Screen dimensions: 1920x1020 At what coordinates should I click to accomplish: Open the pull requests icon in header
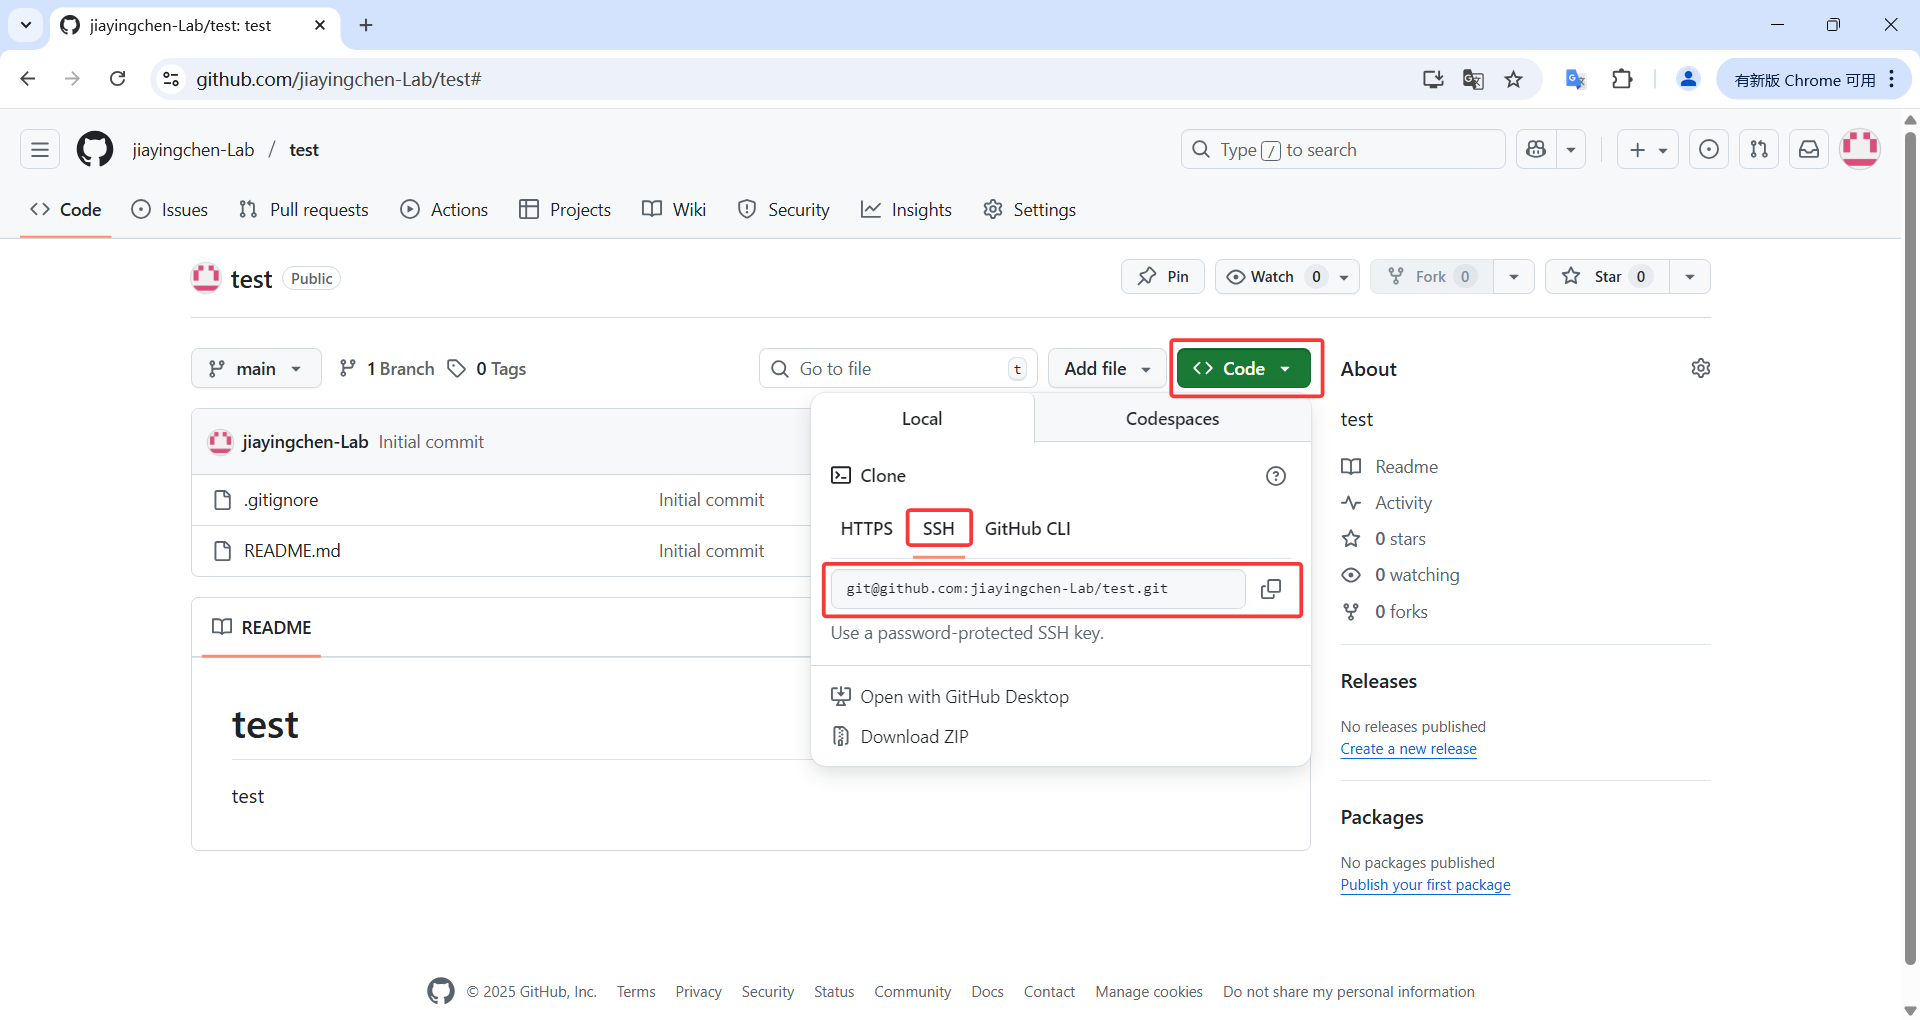[1759, 150]
